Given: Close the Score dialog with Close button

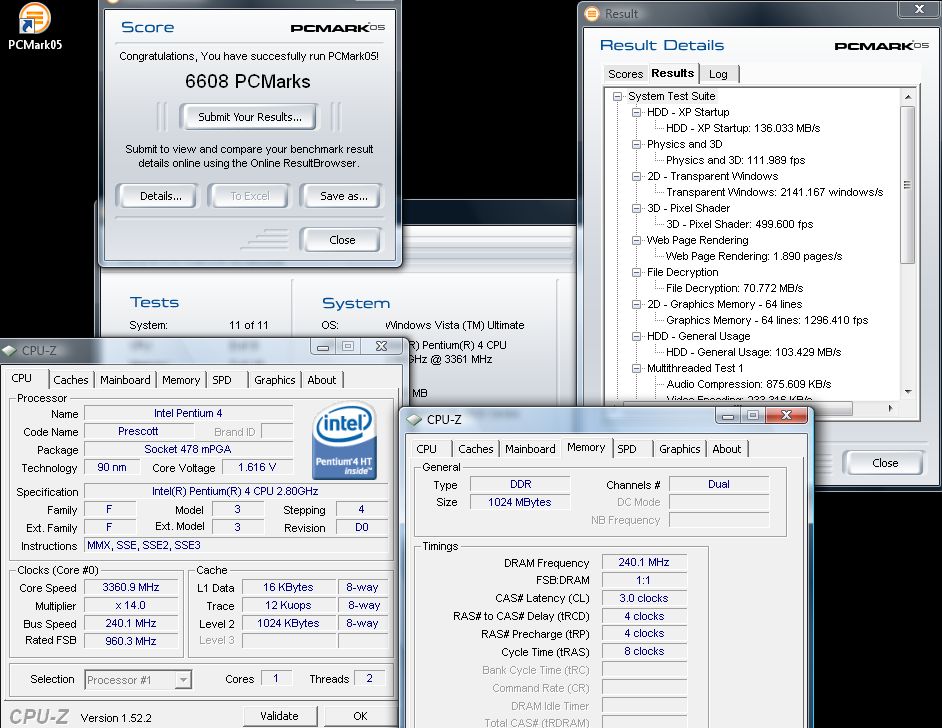Looking at the screenshot, I should pos(341,240).
